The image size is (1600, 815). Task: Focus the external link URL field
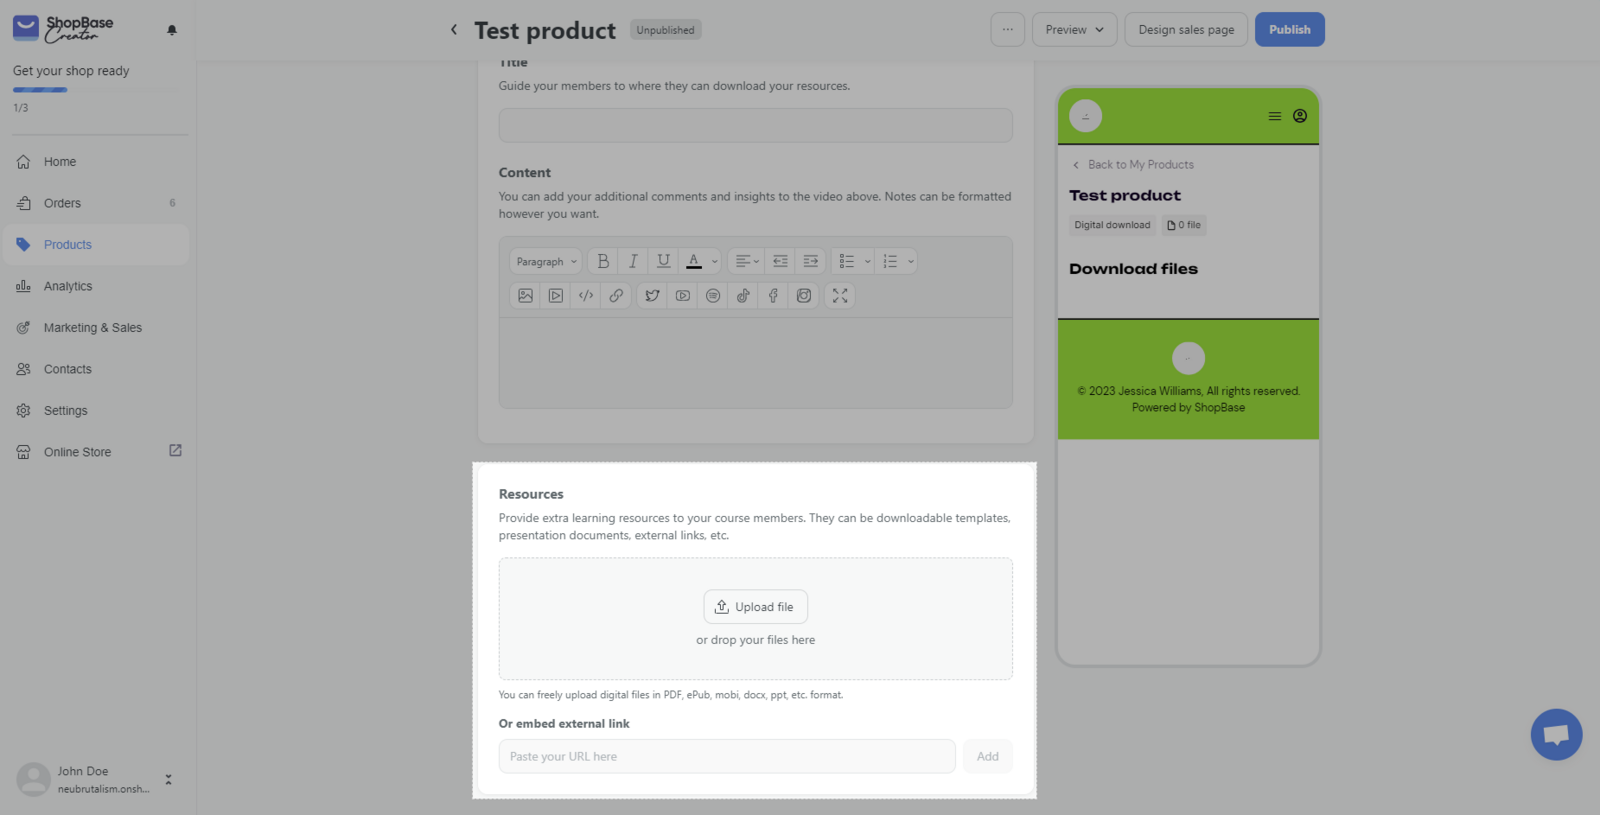pyautogui.click(x=727, y=756)
